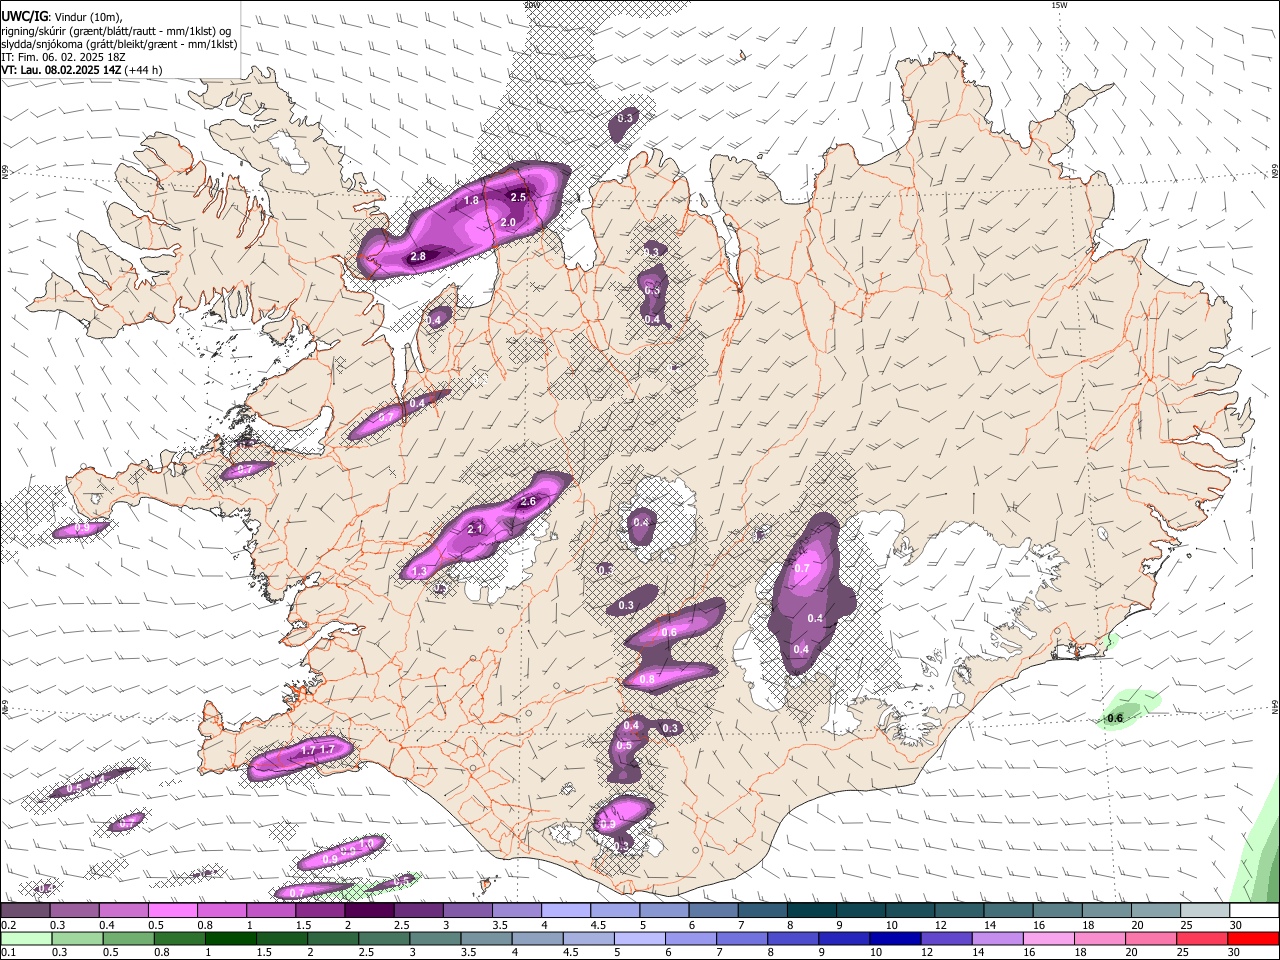
Task: Select the darkest purple swatch labeled 2, upper scale
Action: point(369,910)
